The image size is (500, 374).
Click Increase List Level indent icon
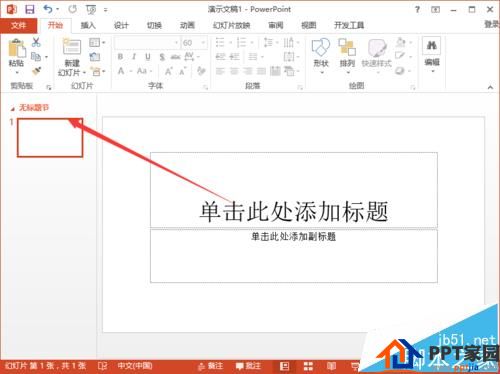click(234, 57)
